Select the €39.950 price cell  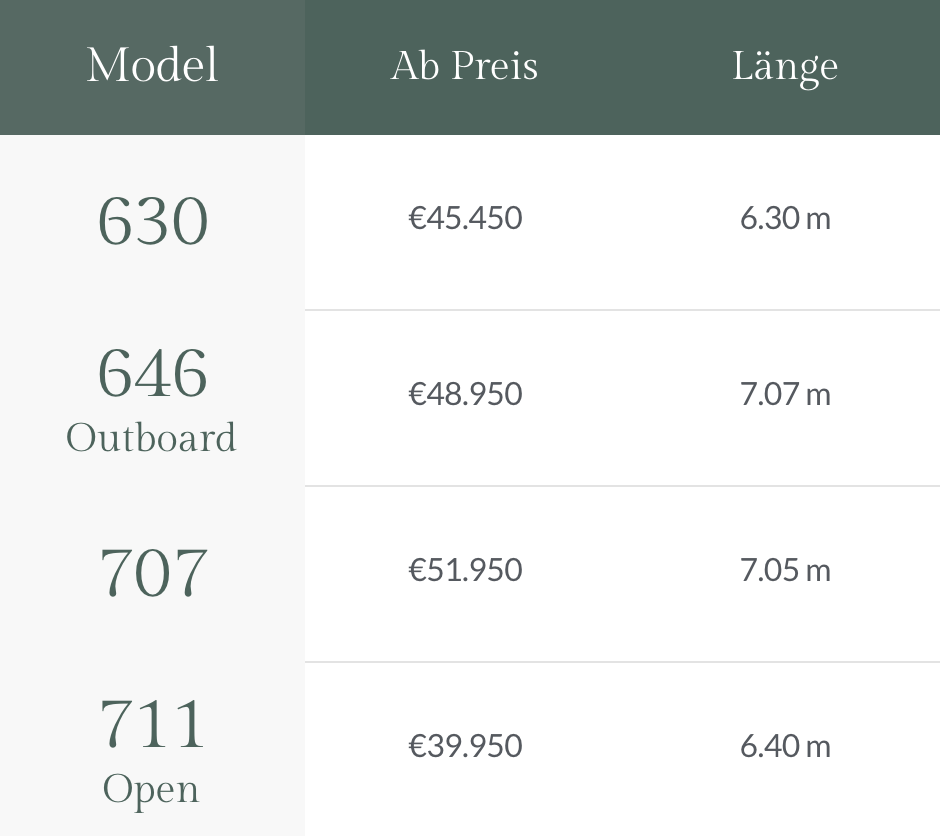(x=465, y=746)
